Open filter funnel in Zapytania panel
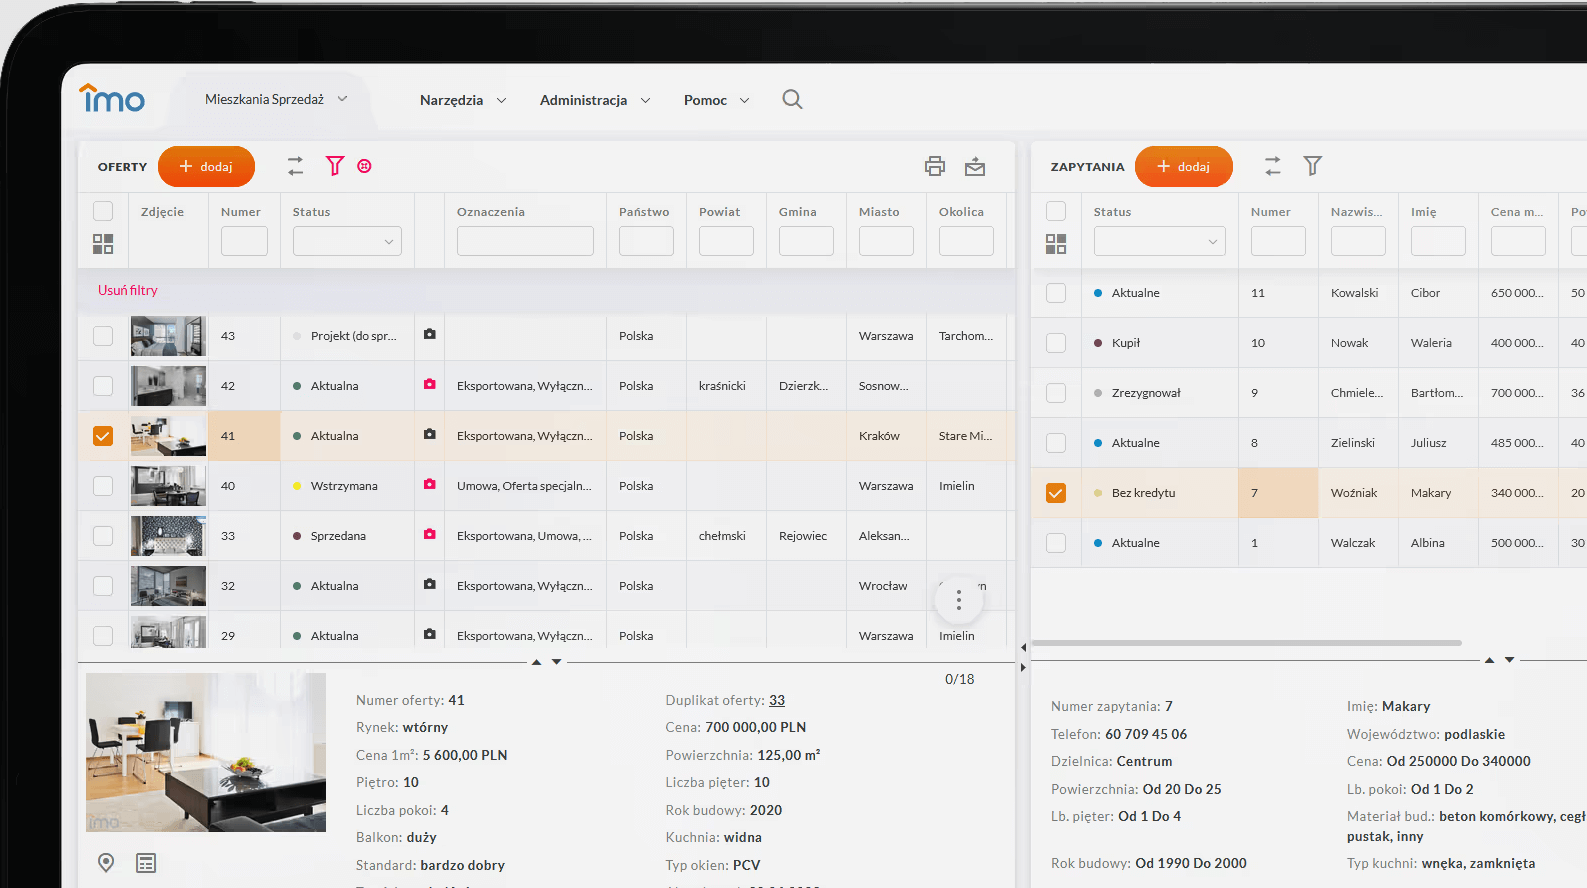This screenshot has height=888, width=1587. point(1312,166)
